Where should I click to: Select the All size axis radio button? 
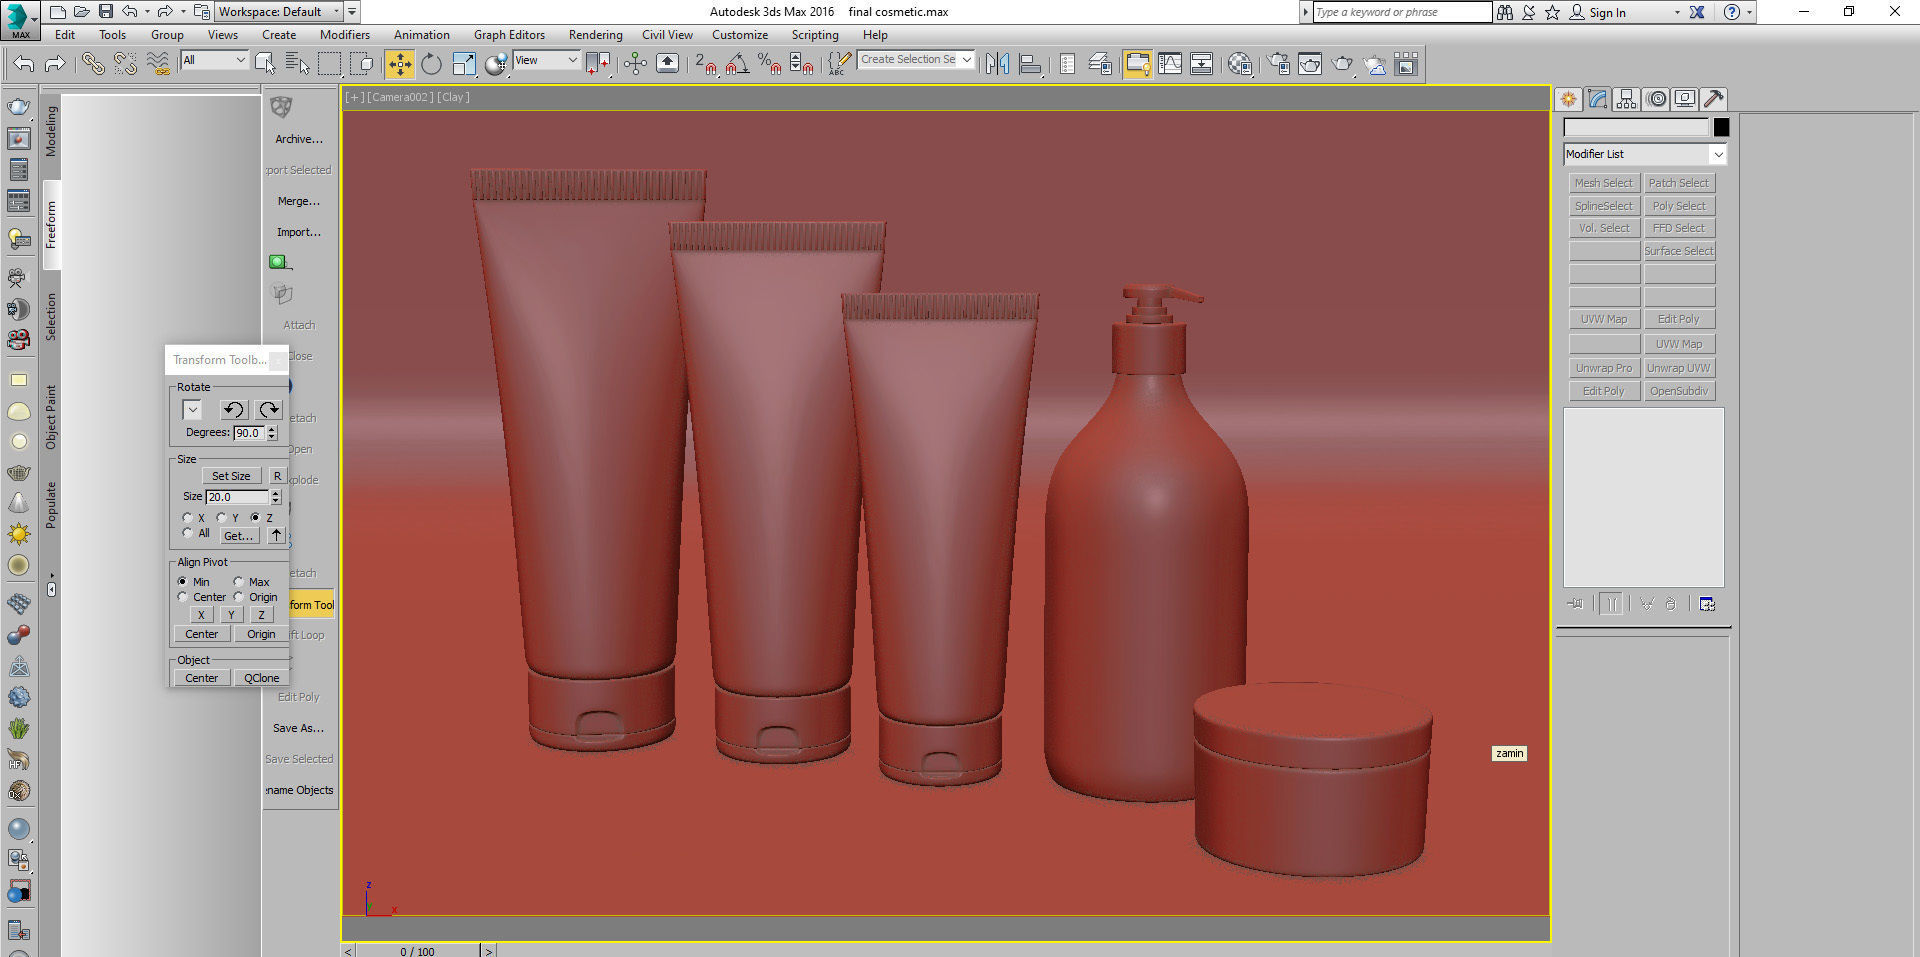coord(187,533)
